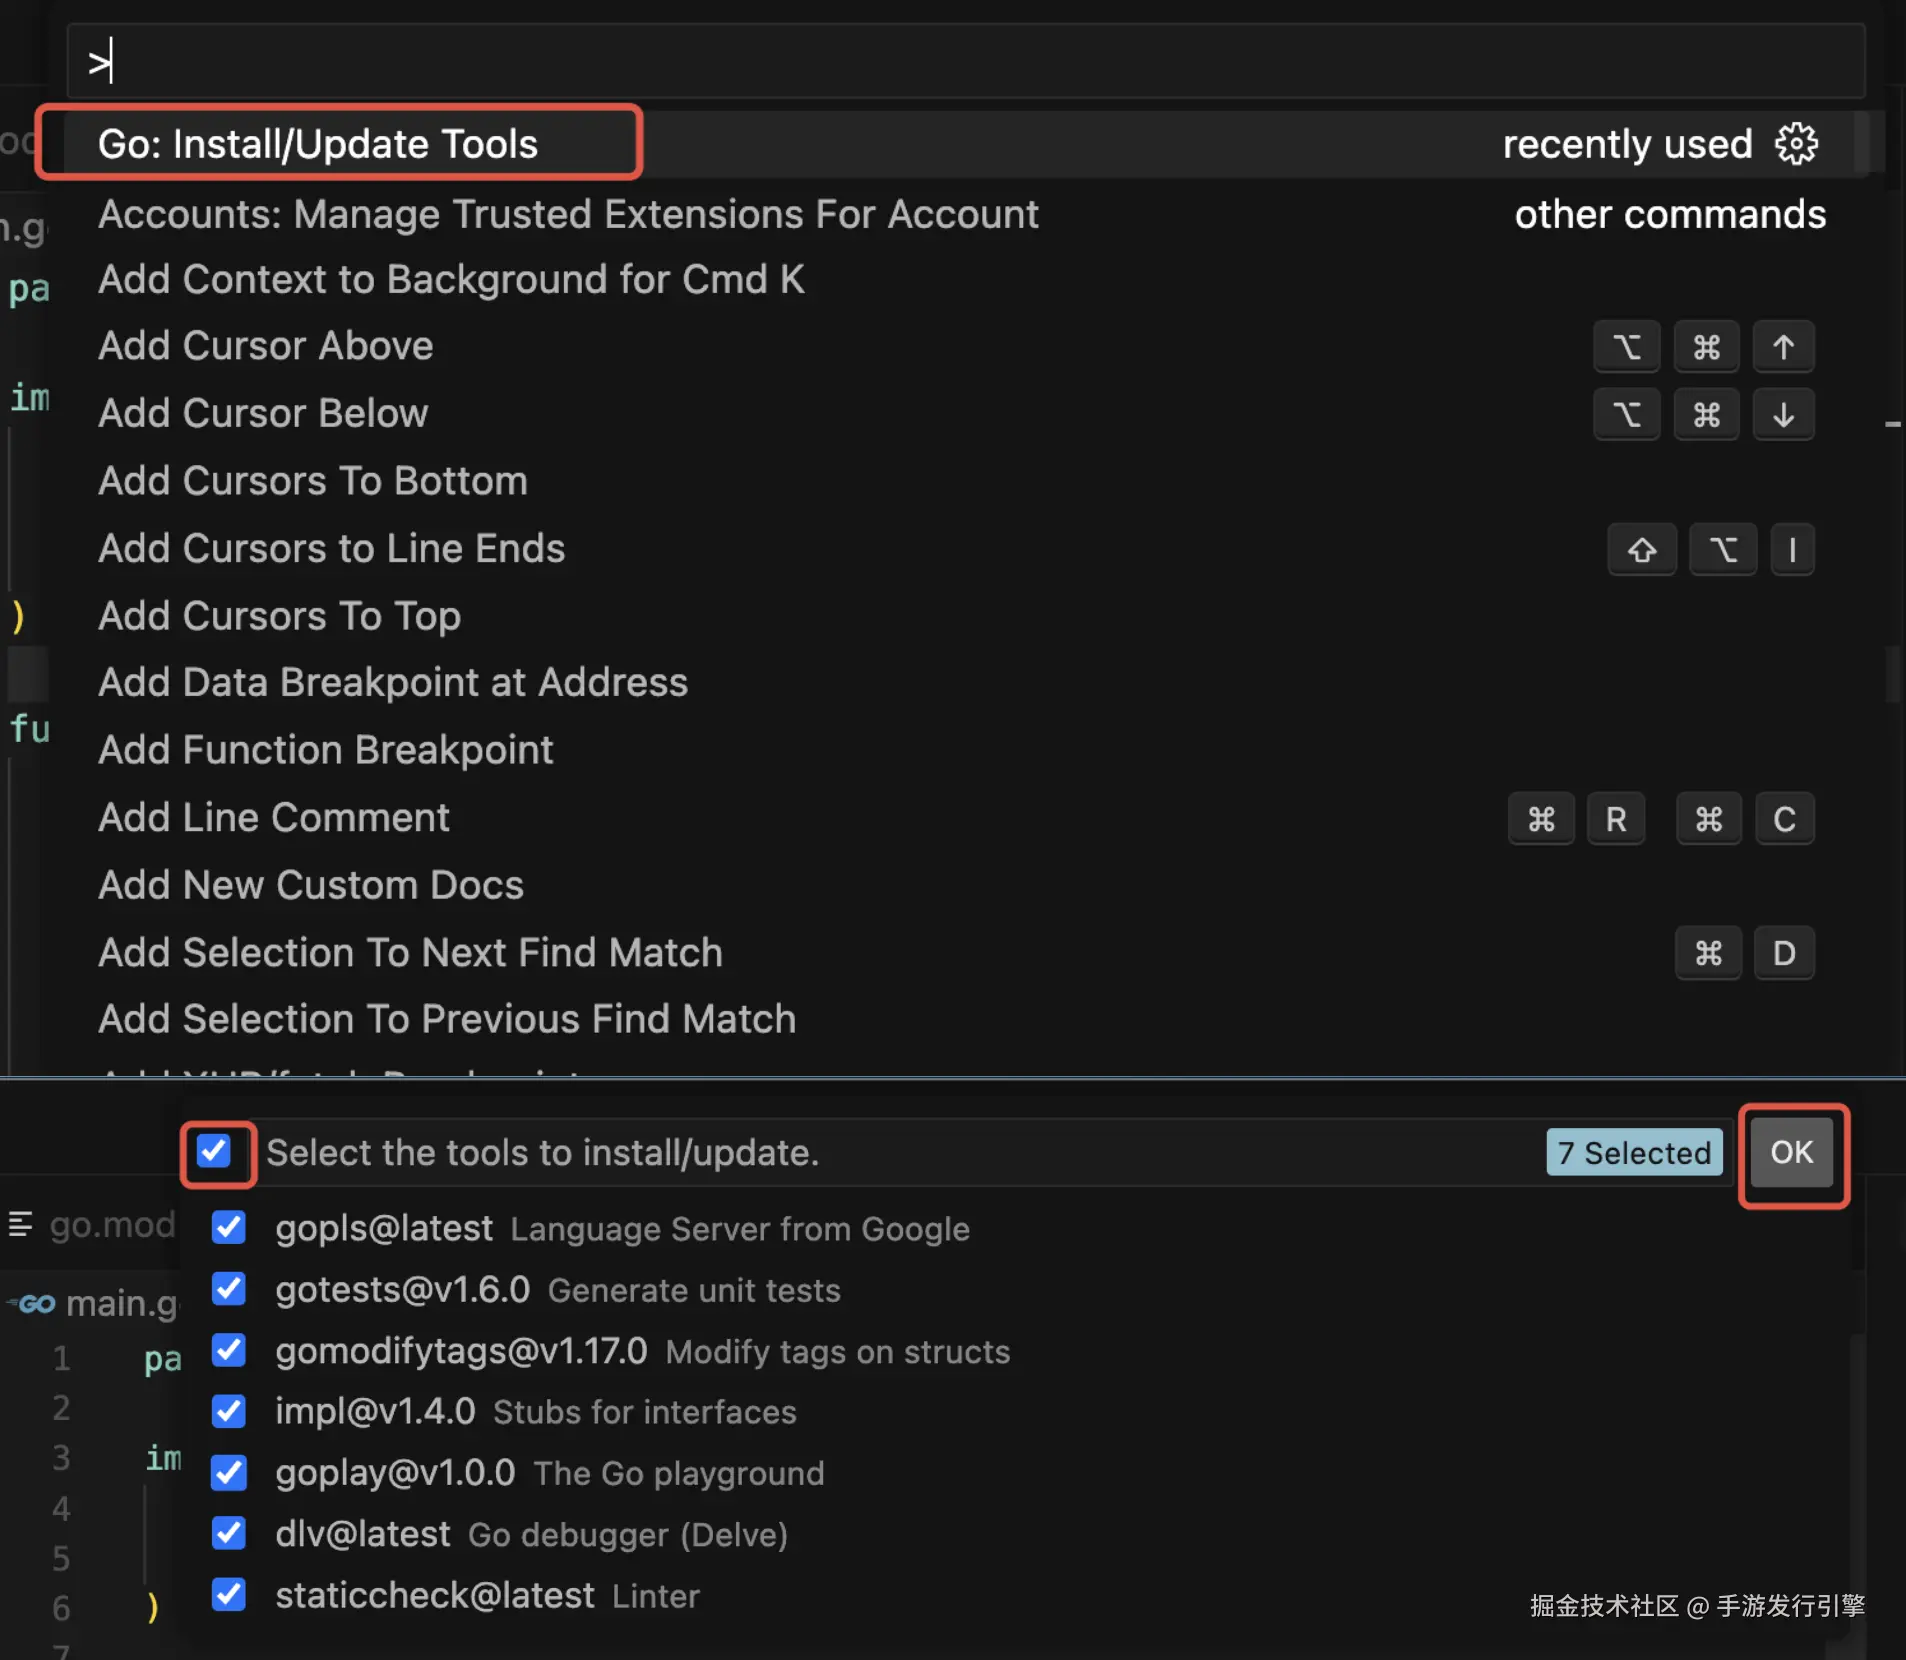Uncheck goplay@v1.0.0 checkbox
This screenshot has height=1660, width=1906.
click(x=229, y=1472)
